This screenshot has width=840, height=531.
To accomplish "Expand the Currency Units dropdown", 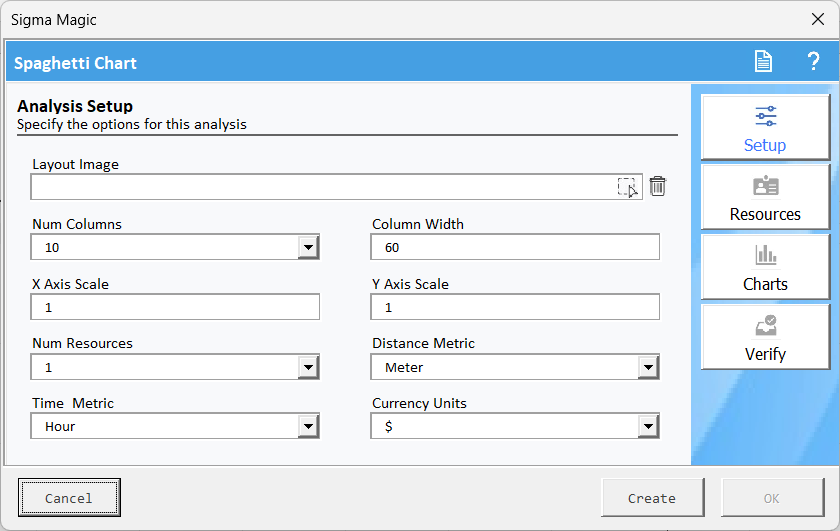I will pos(648,427).
